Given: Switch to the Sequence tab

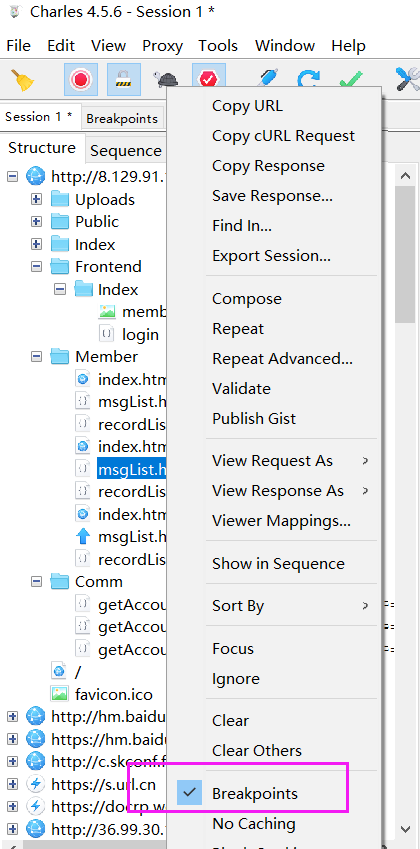Looking at the screenshot, I should (126, 151).
